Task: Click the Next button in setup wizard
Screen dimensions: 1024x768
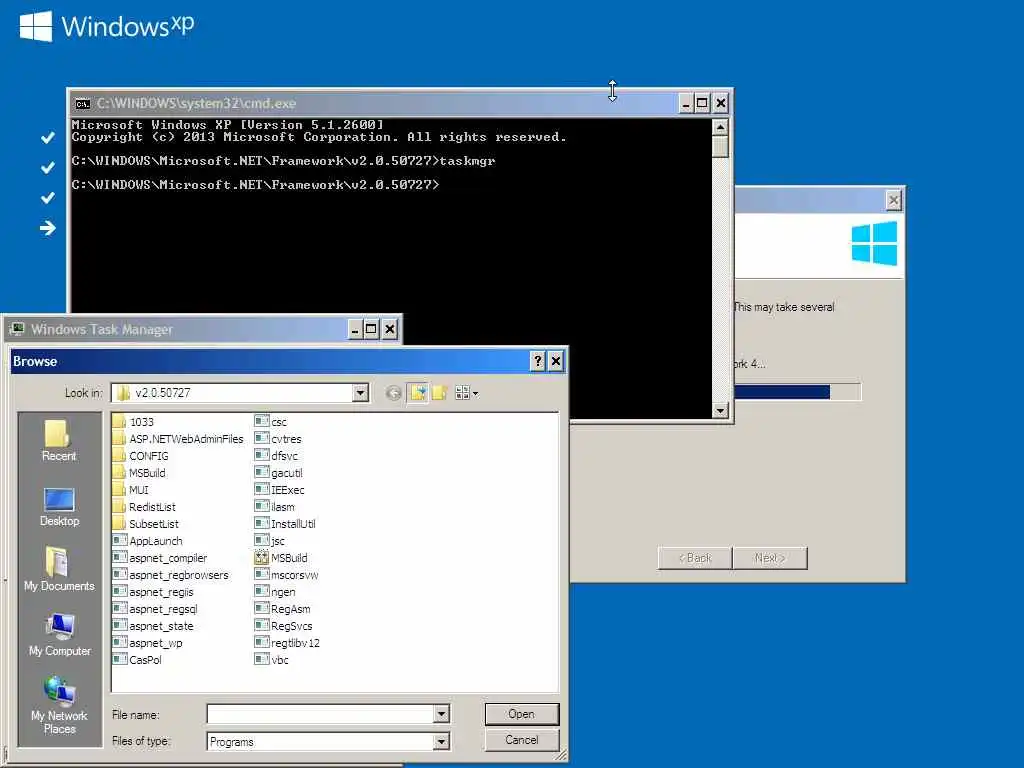Action: (770, 558)
